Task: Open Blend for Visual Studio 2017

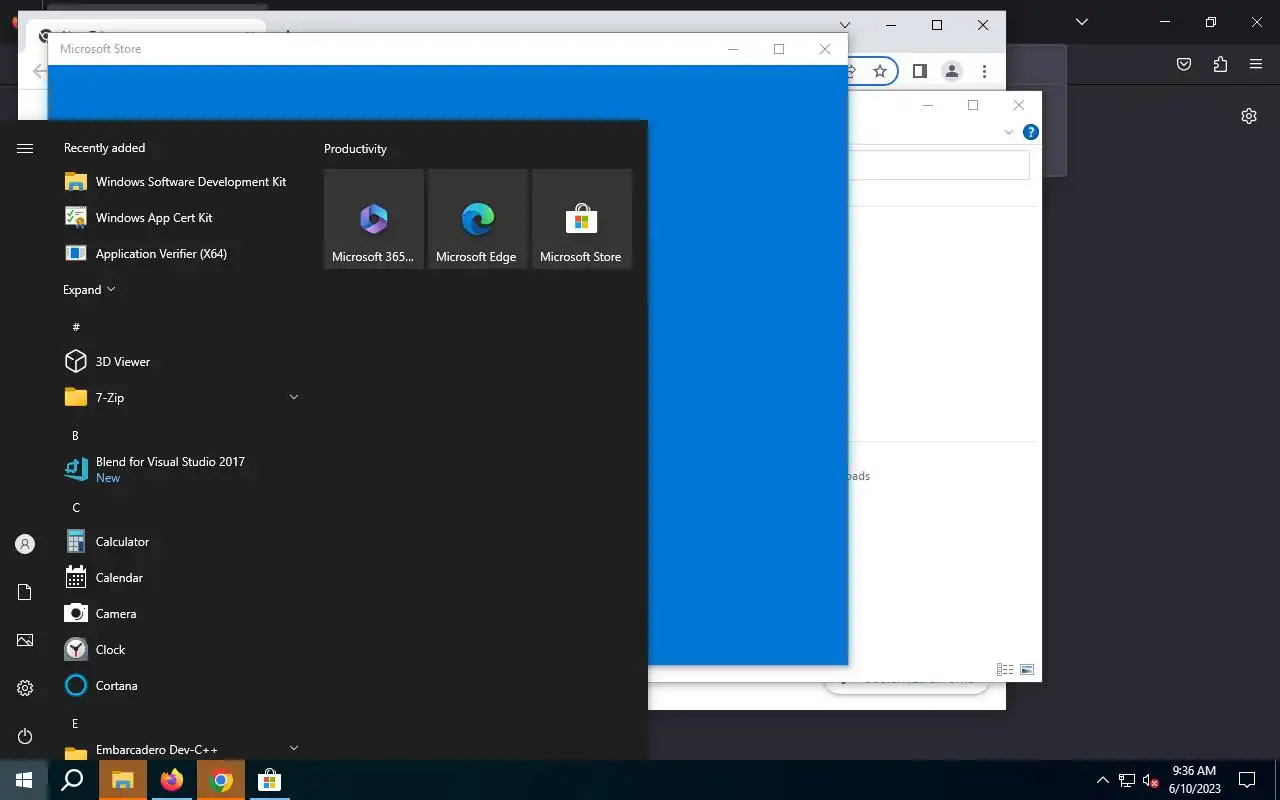Action: tap(181, 470)
